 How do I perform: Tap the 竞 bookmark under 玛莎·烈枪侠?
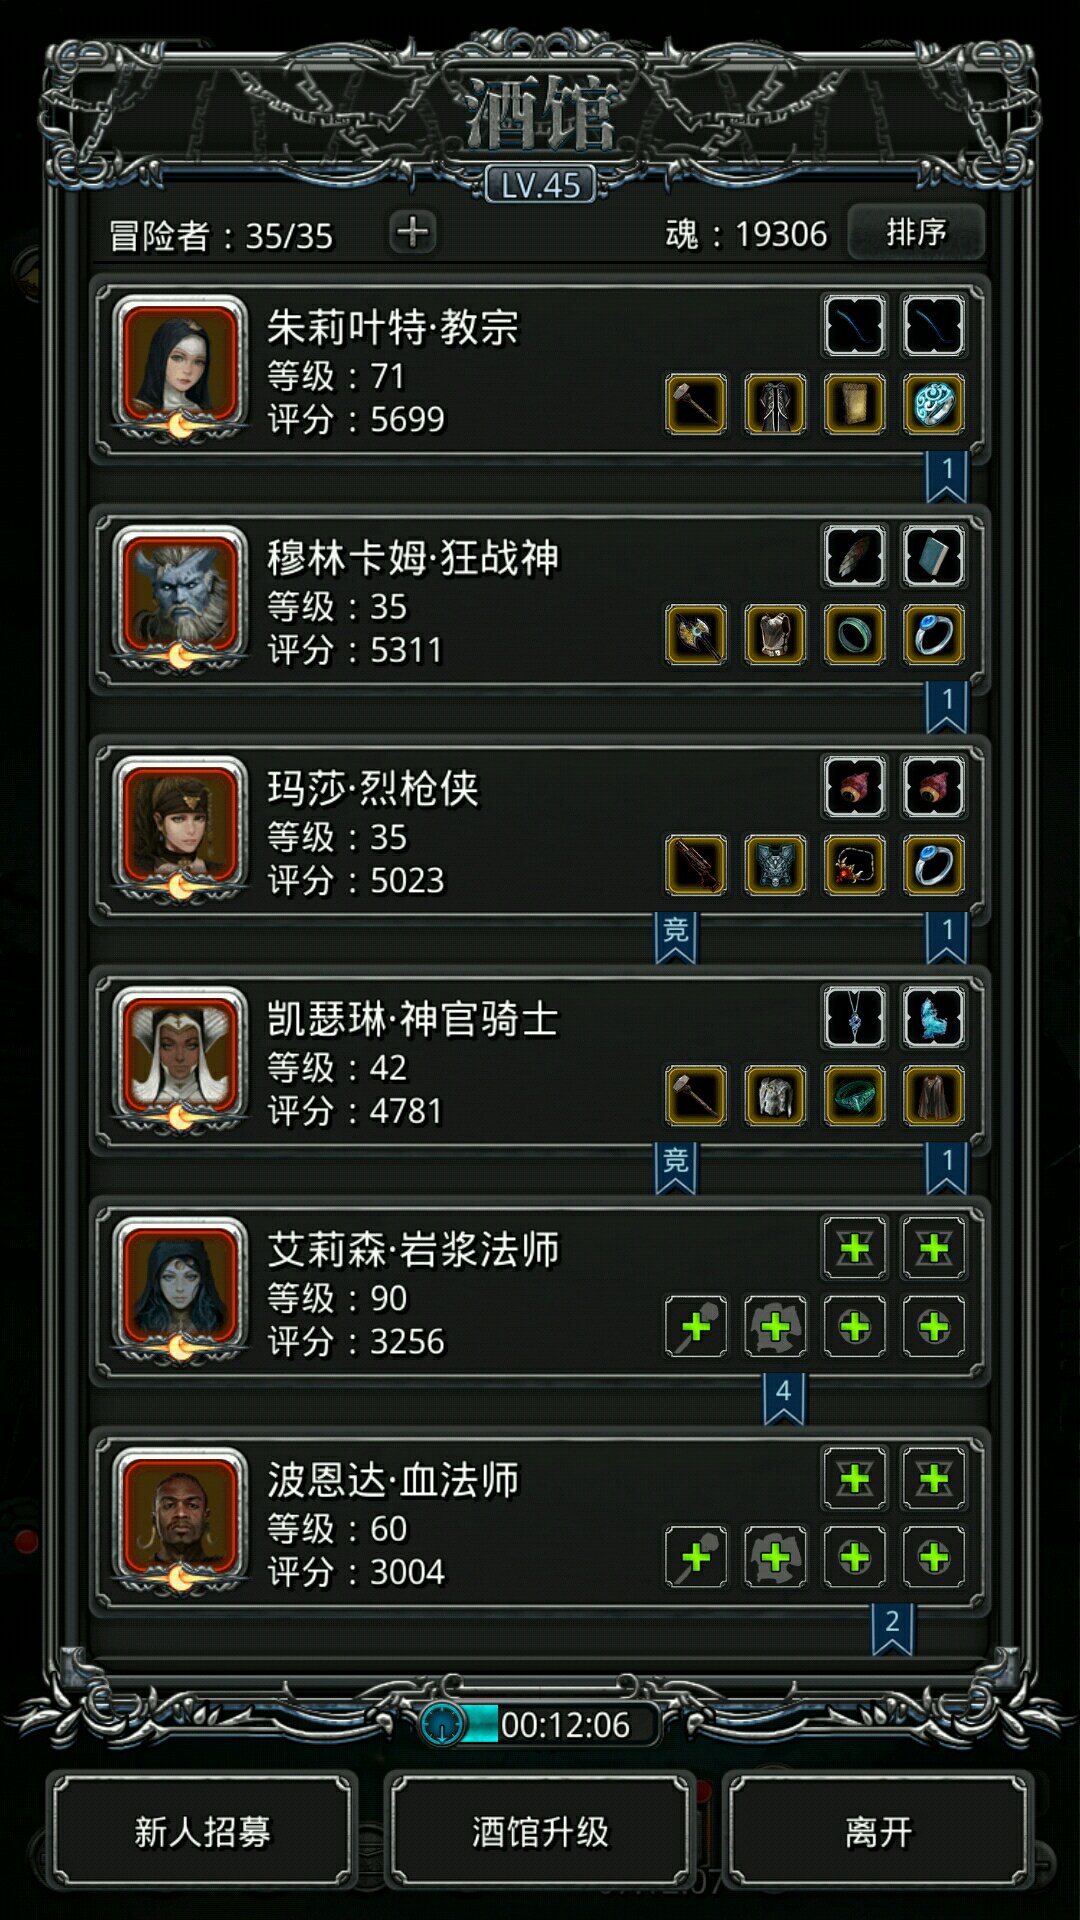[x=676, y=937]
